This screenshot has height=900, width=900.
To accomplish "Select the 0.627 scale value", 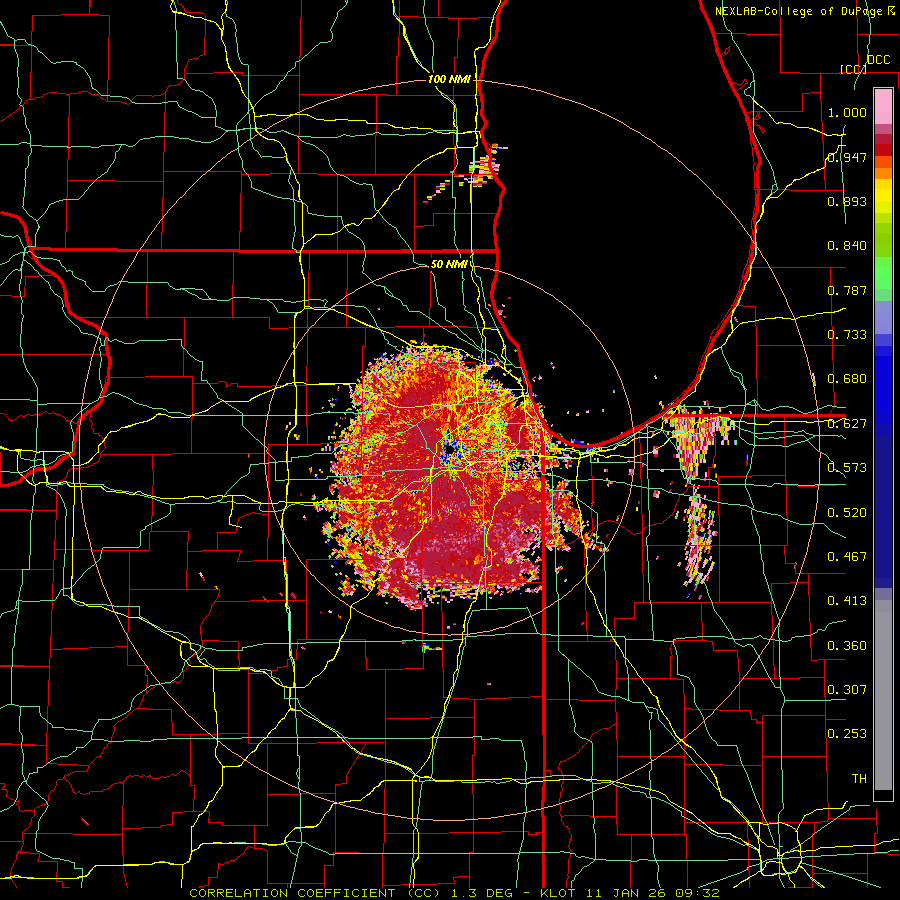I will click(x=847, y=424).
